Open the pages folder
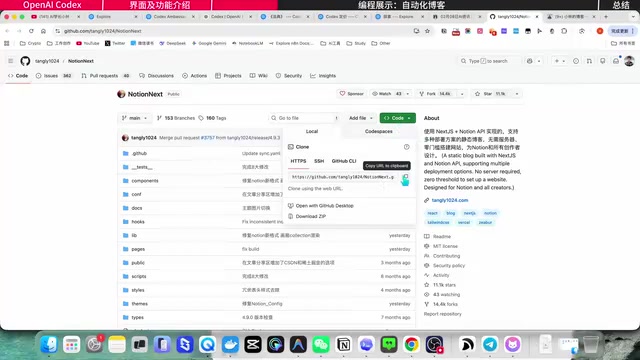 tap(138, 249)
